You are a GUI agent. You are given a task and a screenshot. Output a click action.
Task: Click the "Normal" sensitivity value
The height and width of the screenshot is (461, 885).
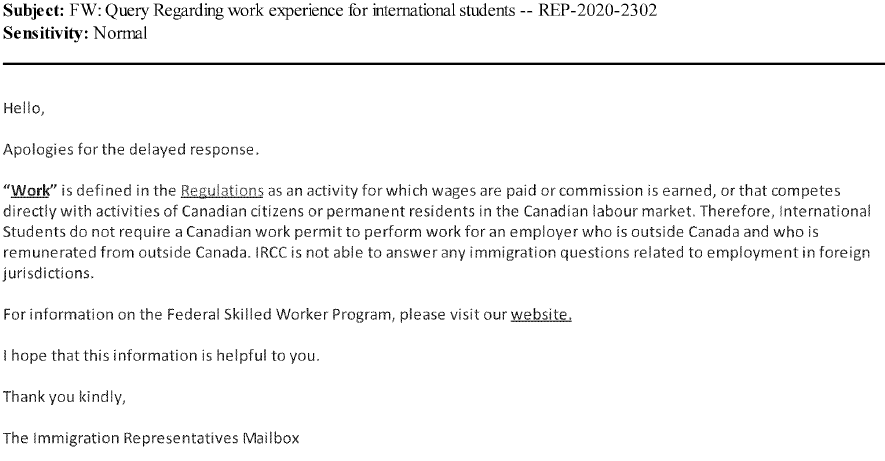point(120,33)
